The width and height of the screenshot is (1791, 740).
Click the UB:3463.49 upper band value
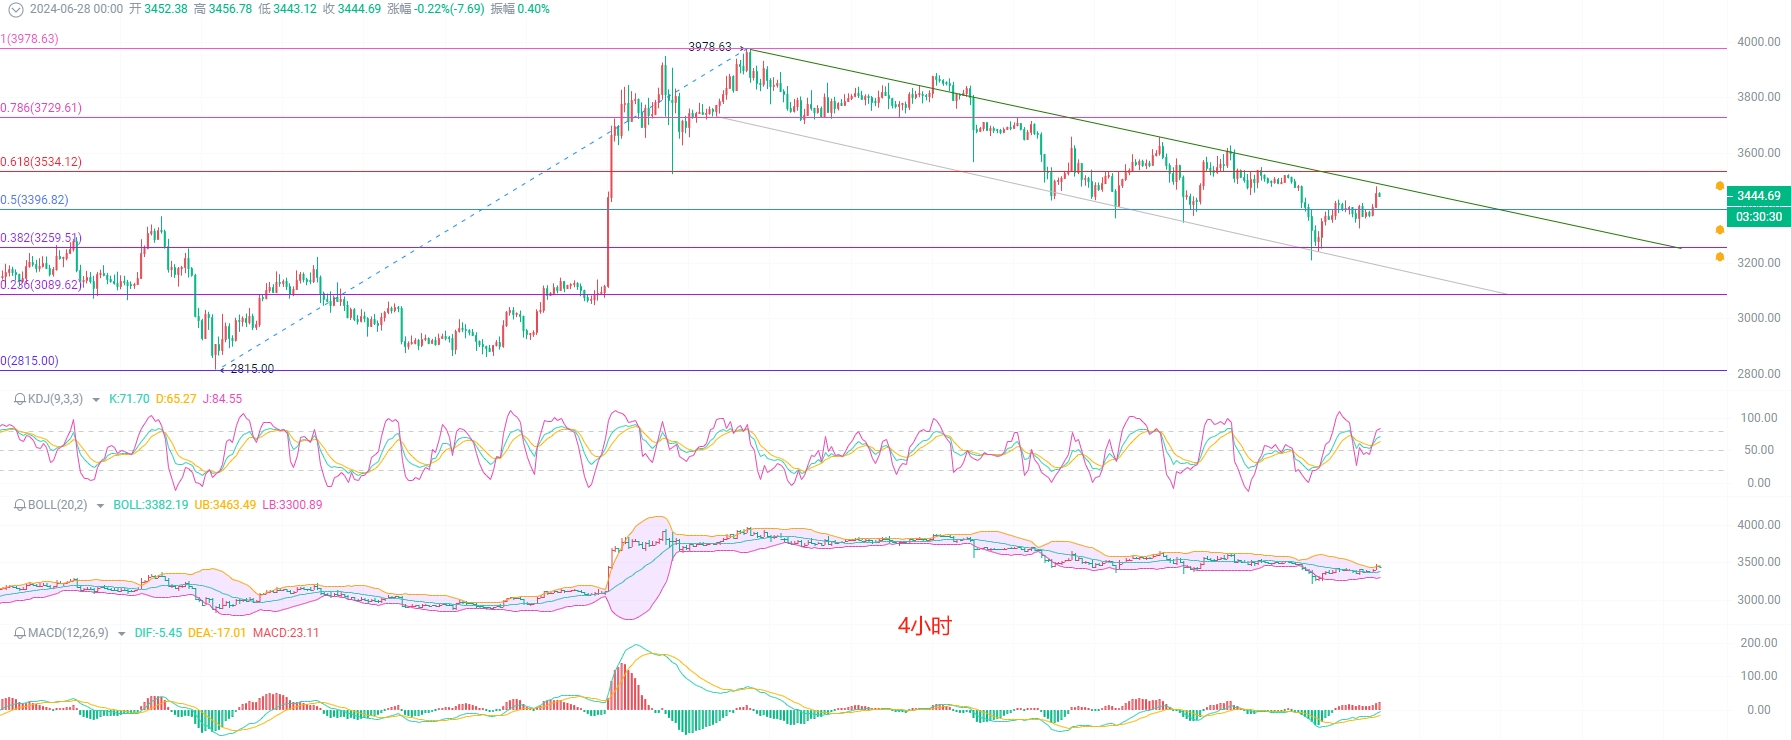tap(225, 505)
